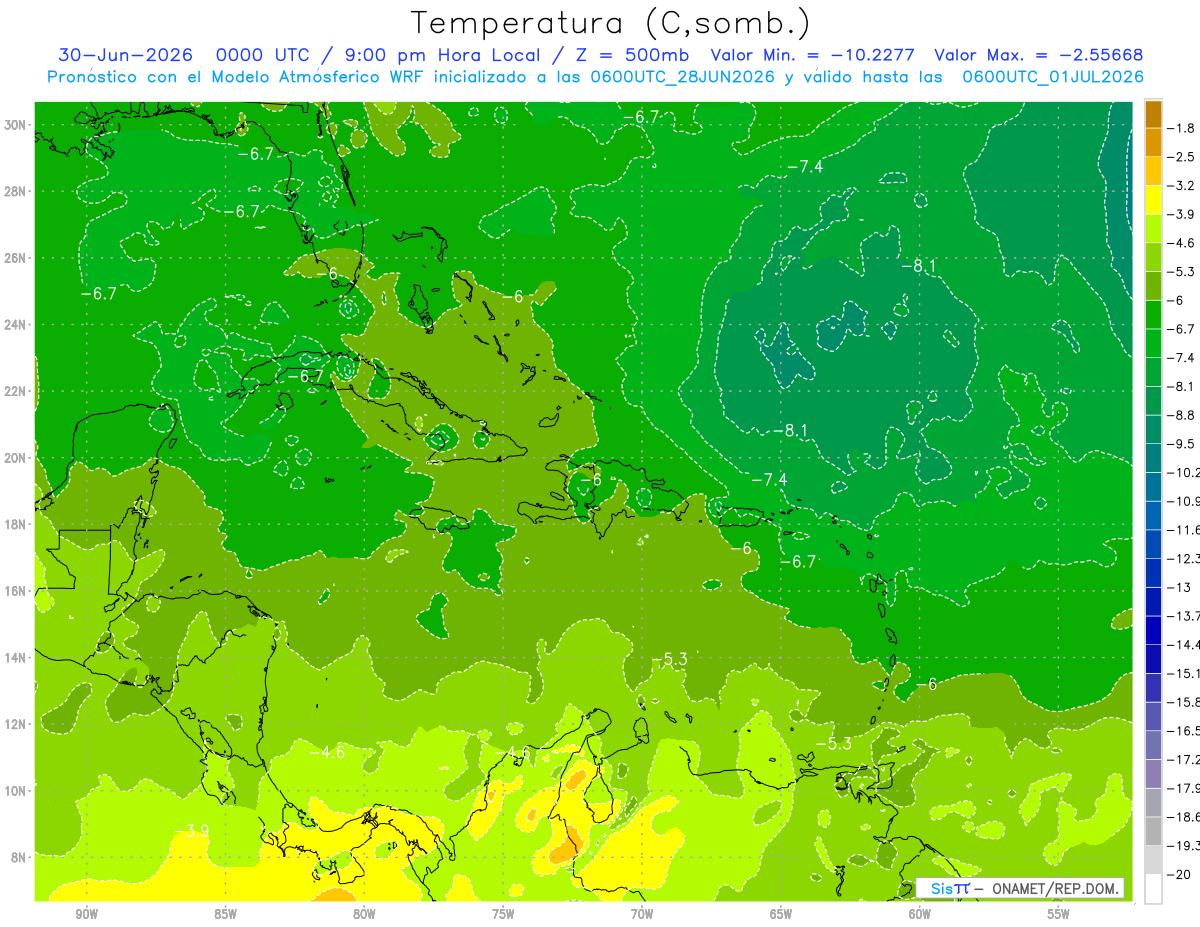Pick the gray colorbar swatch between -18.6 and -19.3
1200x927 pixels.
click(1153, 831)
